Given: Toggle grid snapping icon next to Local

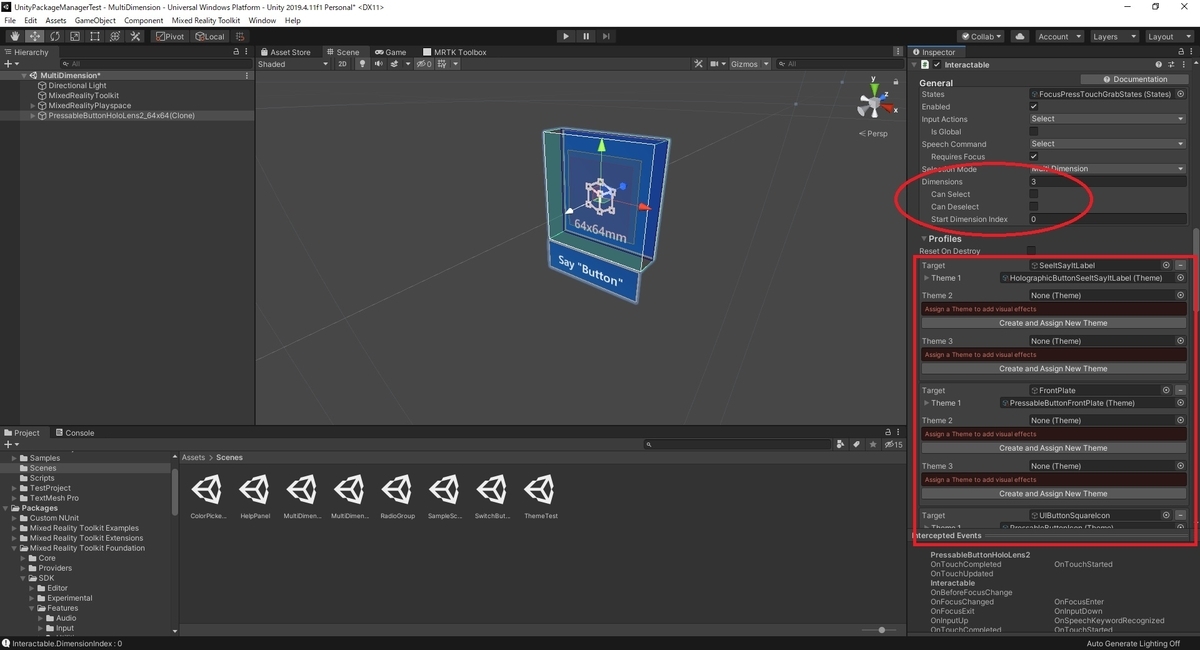Looking at the screenshot, I should (x=240, y=36).
